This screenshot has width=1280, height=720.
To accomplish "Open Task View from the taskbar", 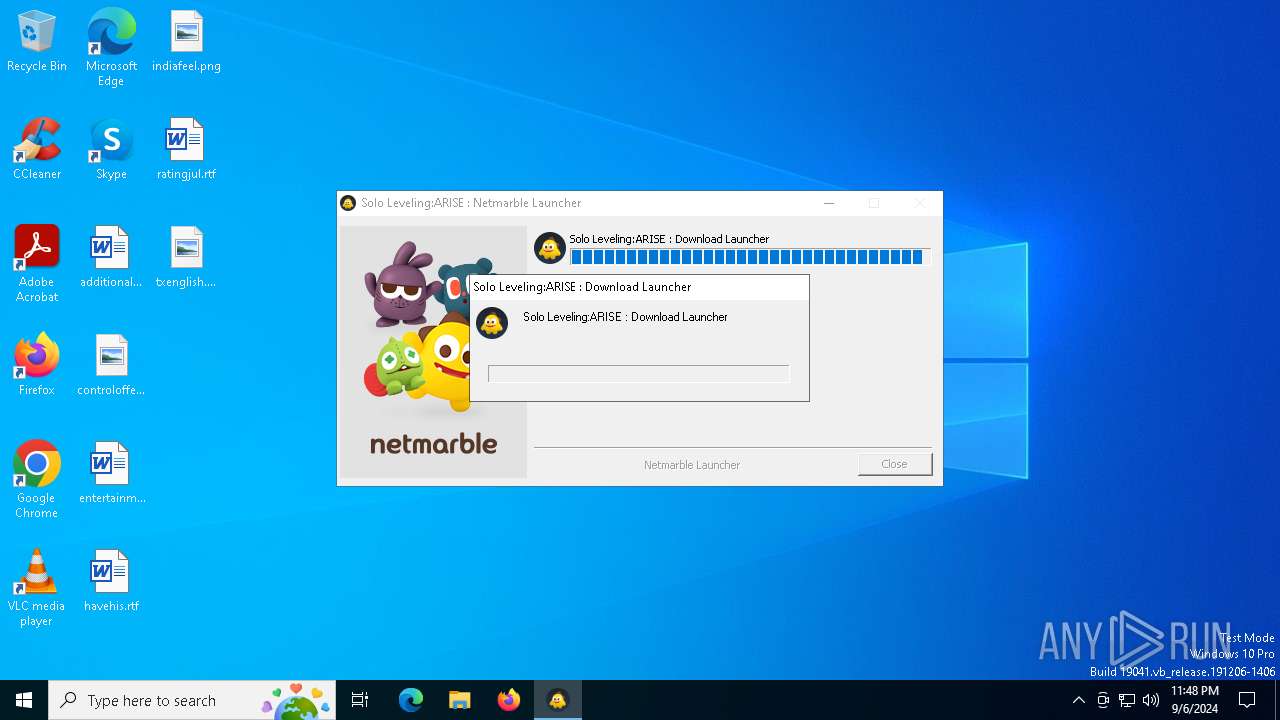I will point(360,700).
